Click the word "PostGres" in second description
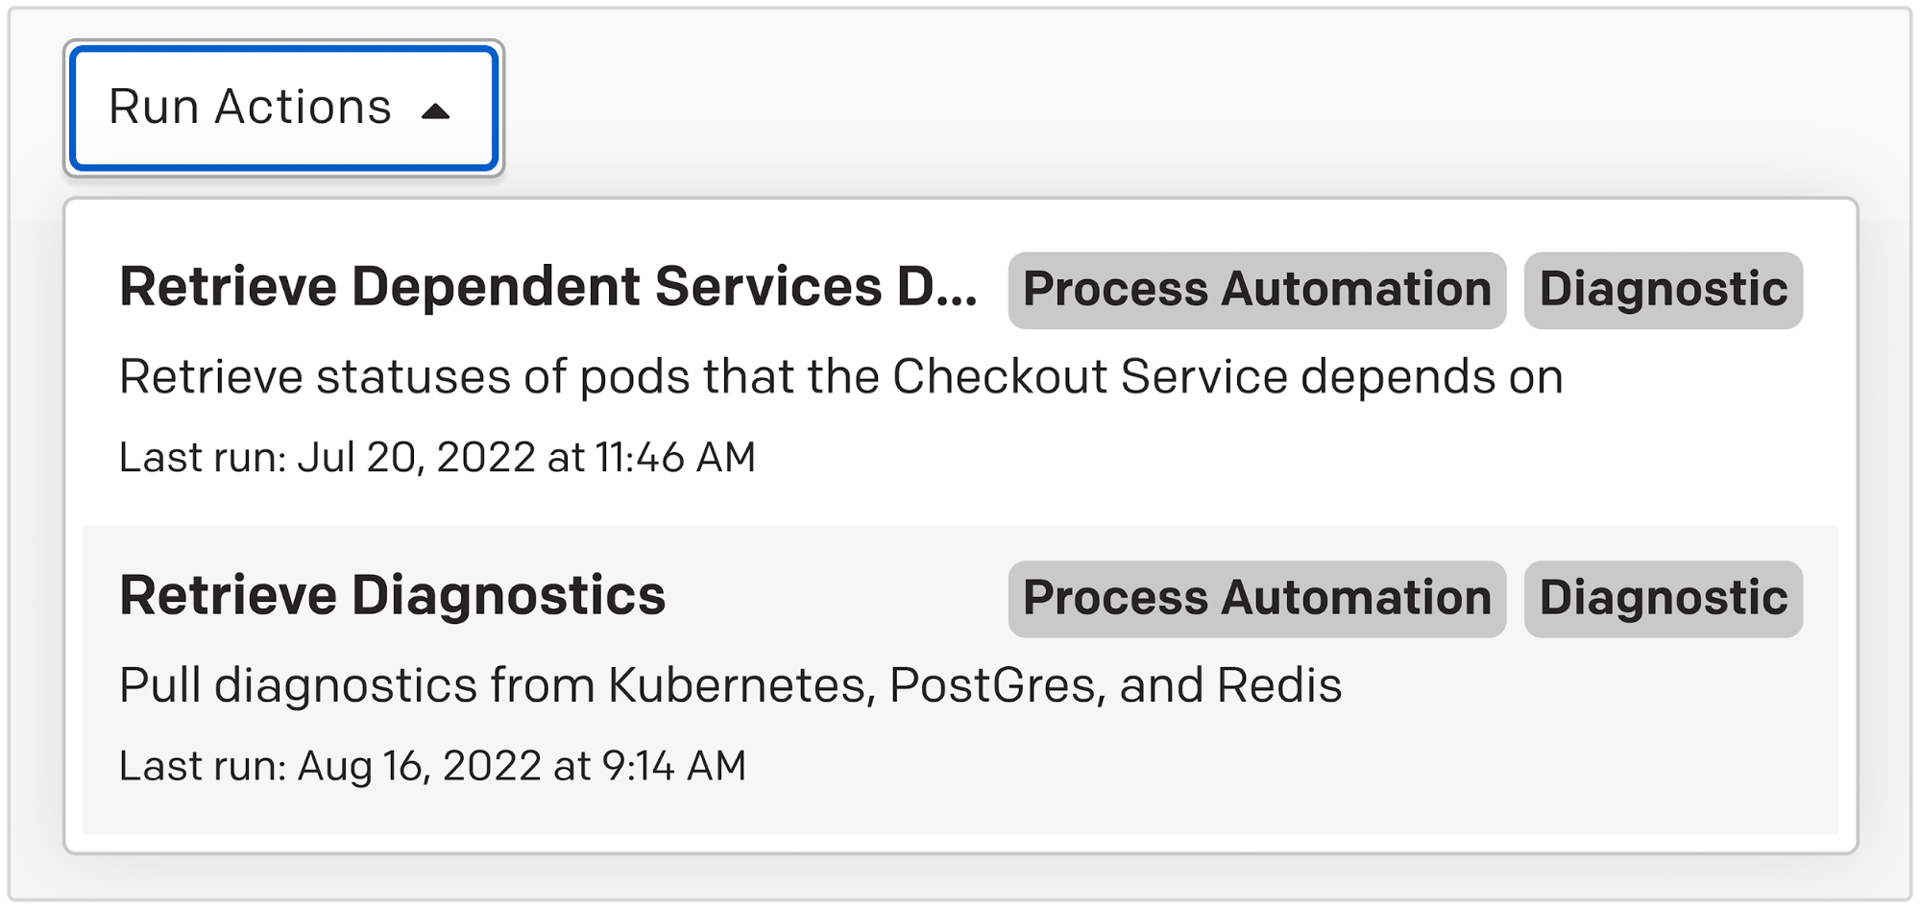This screenshot has width=1920, height=908. [997, 686]
